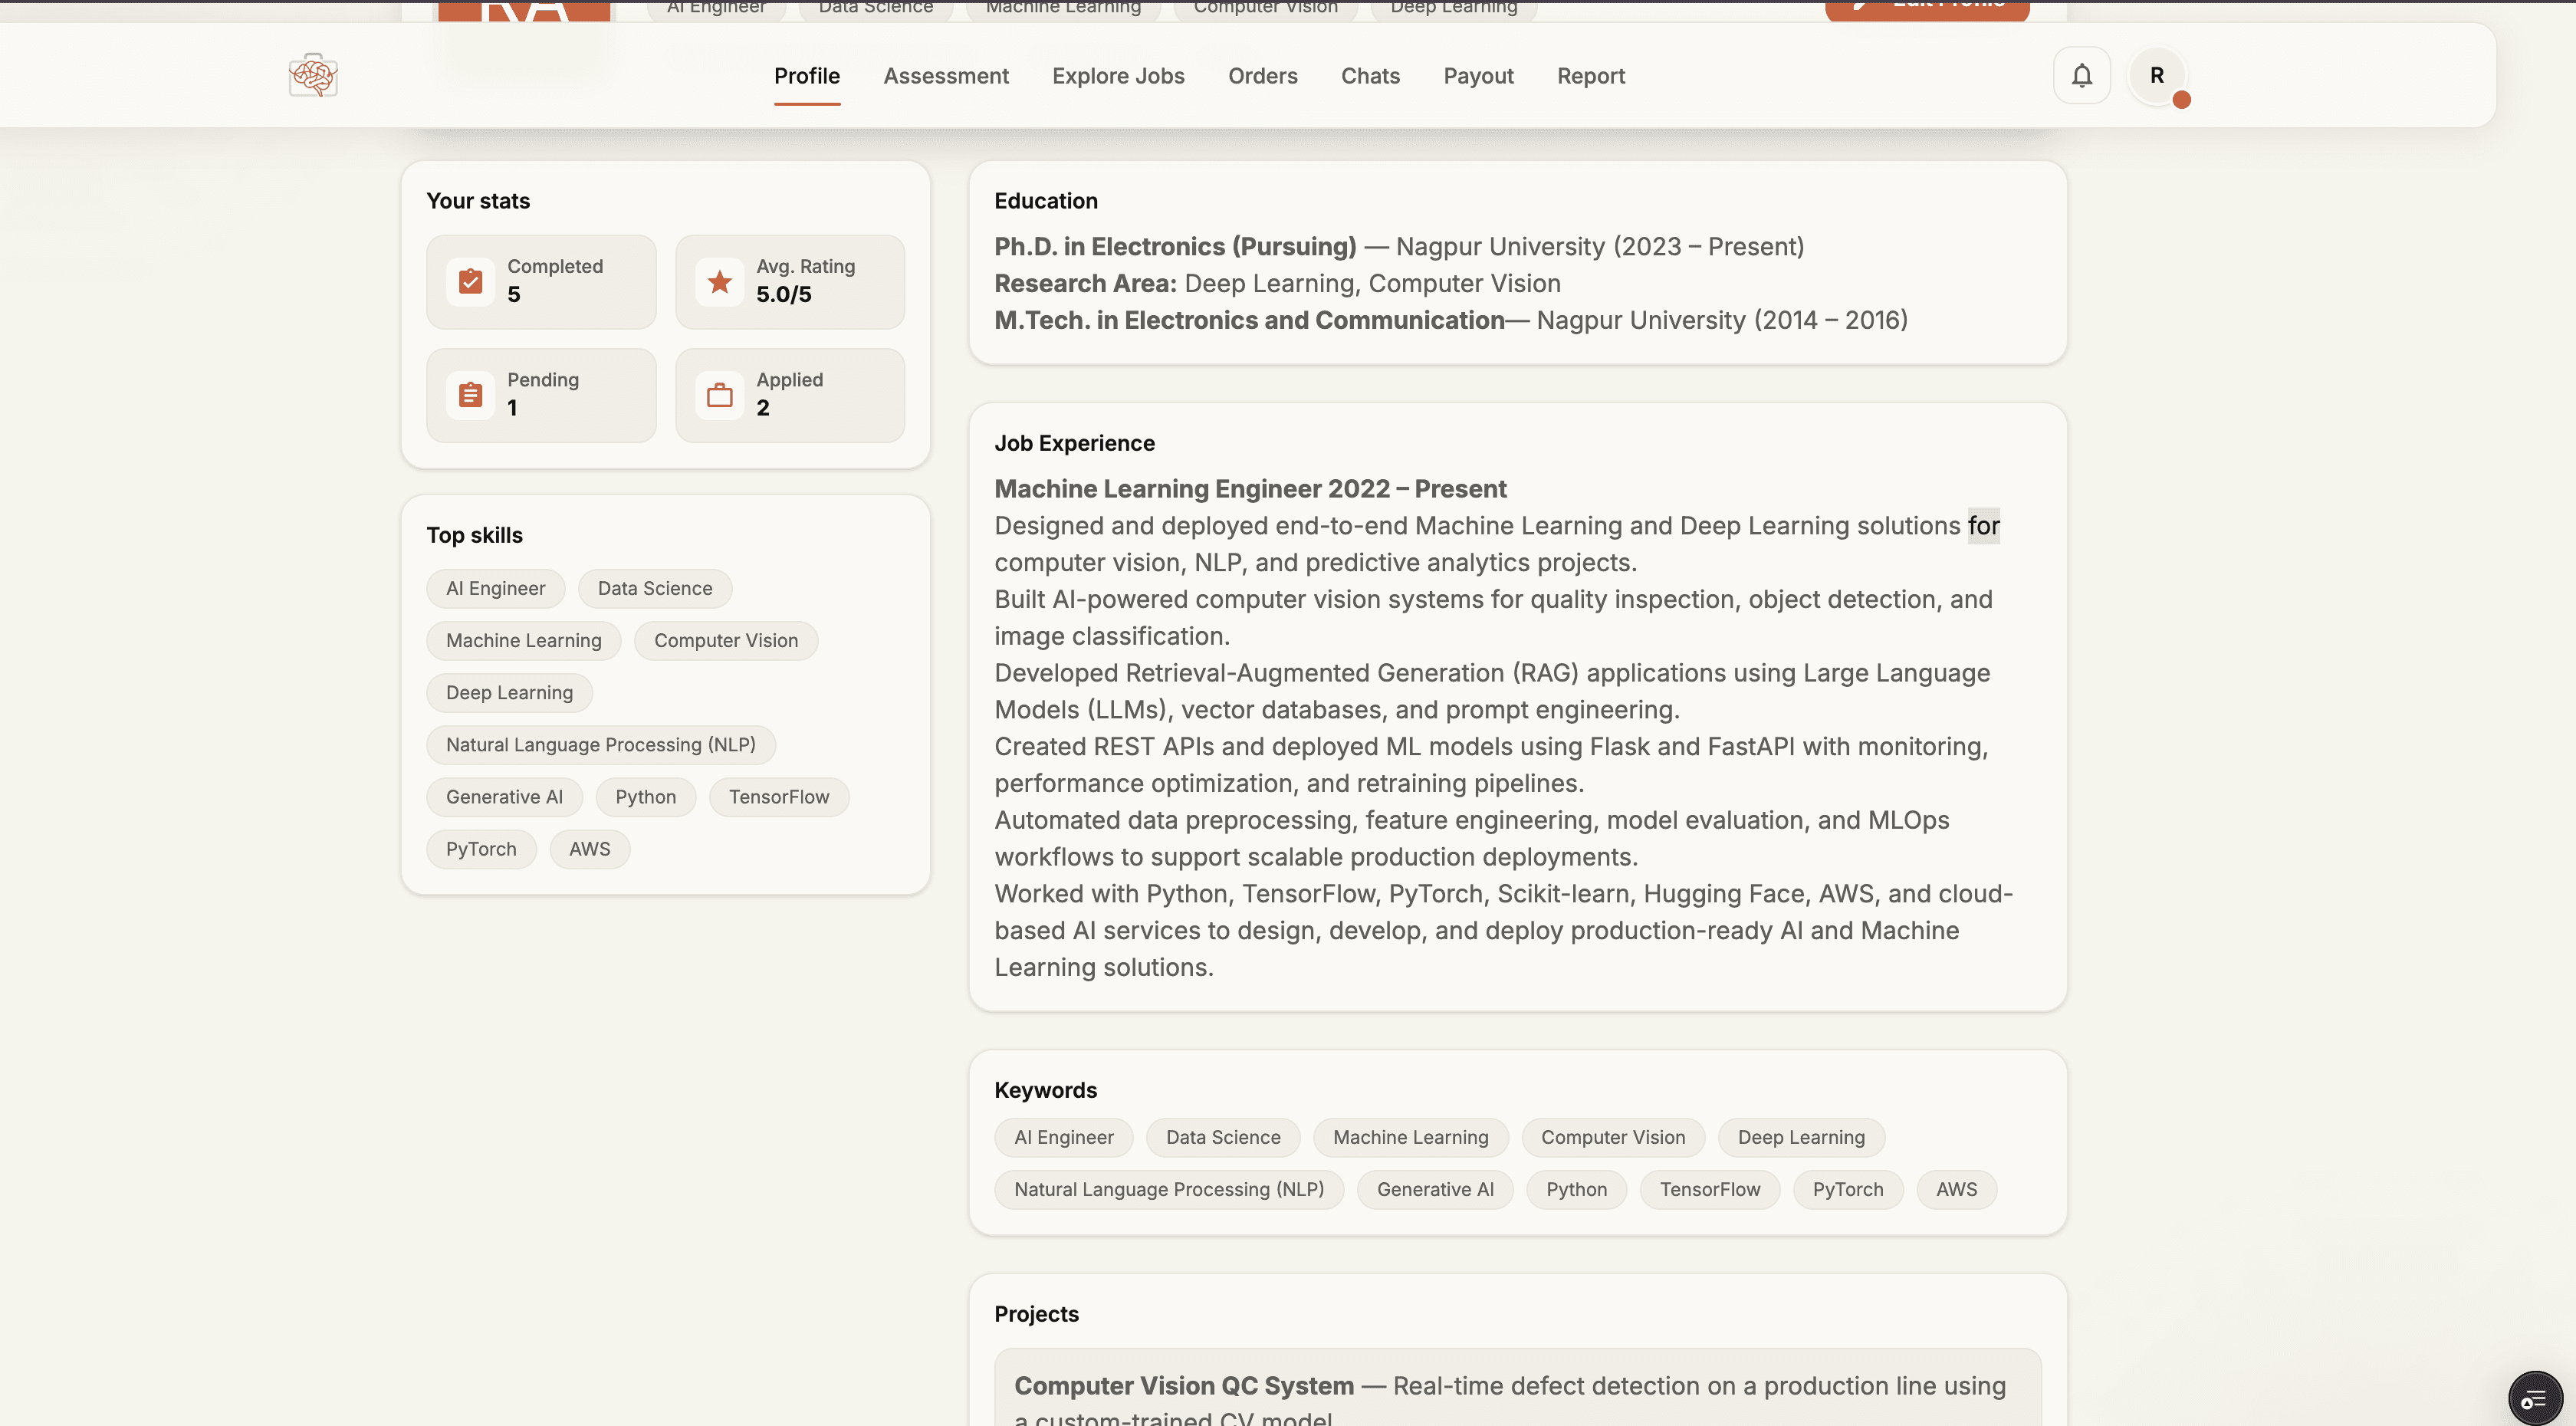
Task: Click Python chip under Keywords
Action: [1577, 1190]
